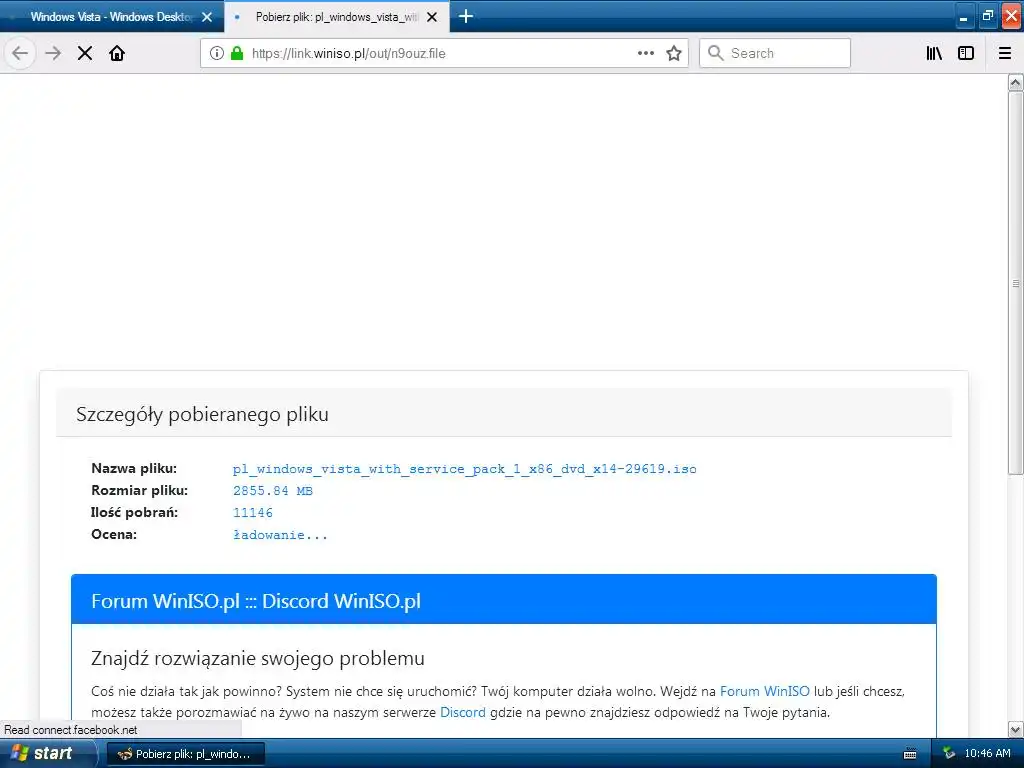Toggle the sidebar view icon
The image size is (1024, 768).
(966, 54)
